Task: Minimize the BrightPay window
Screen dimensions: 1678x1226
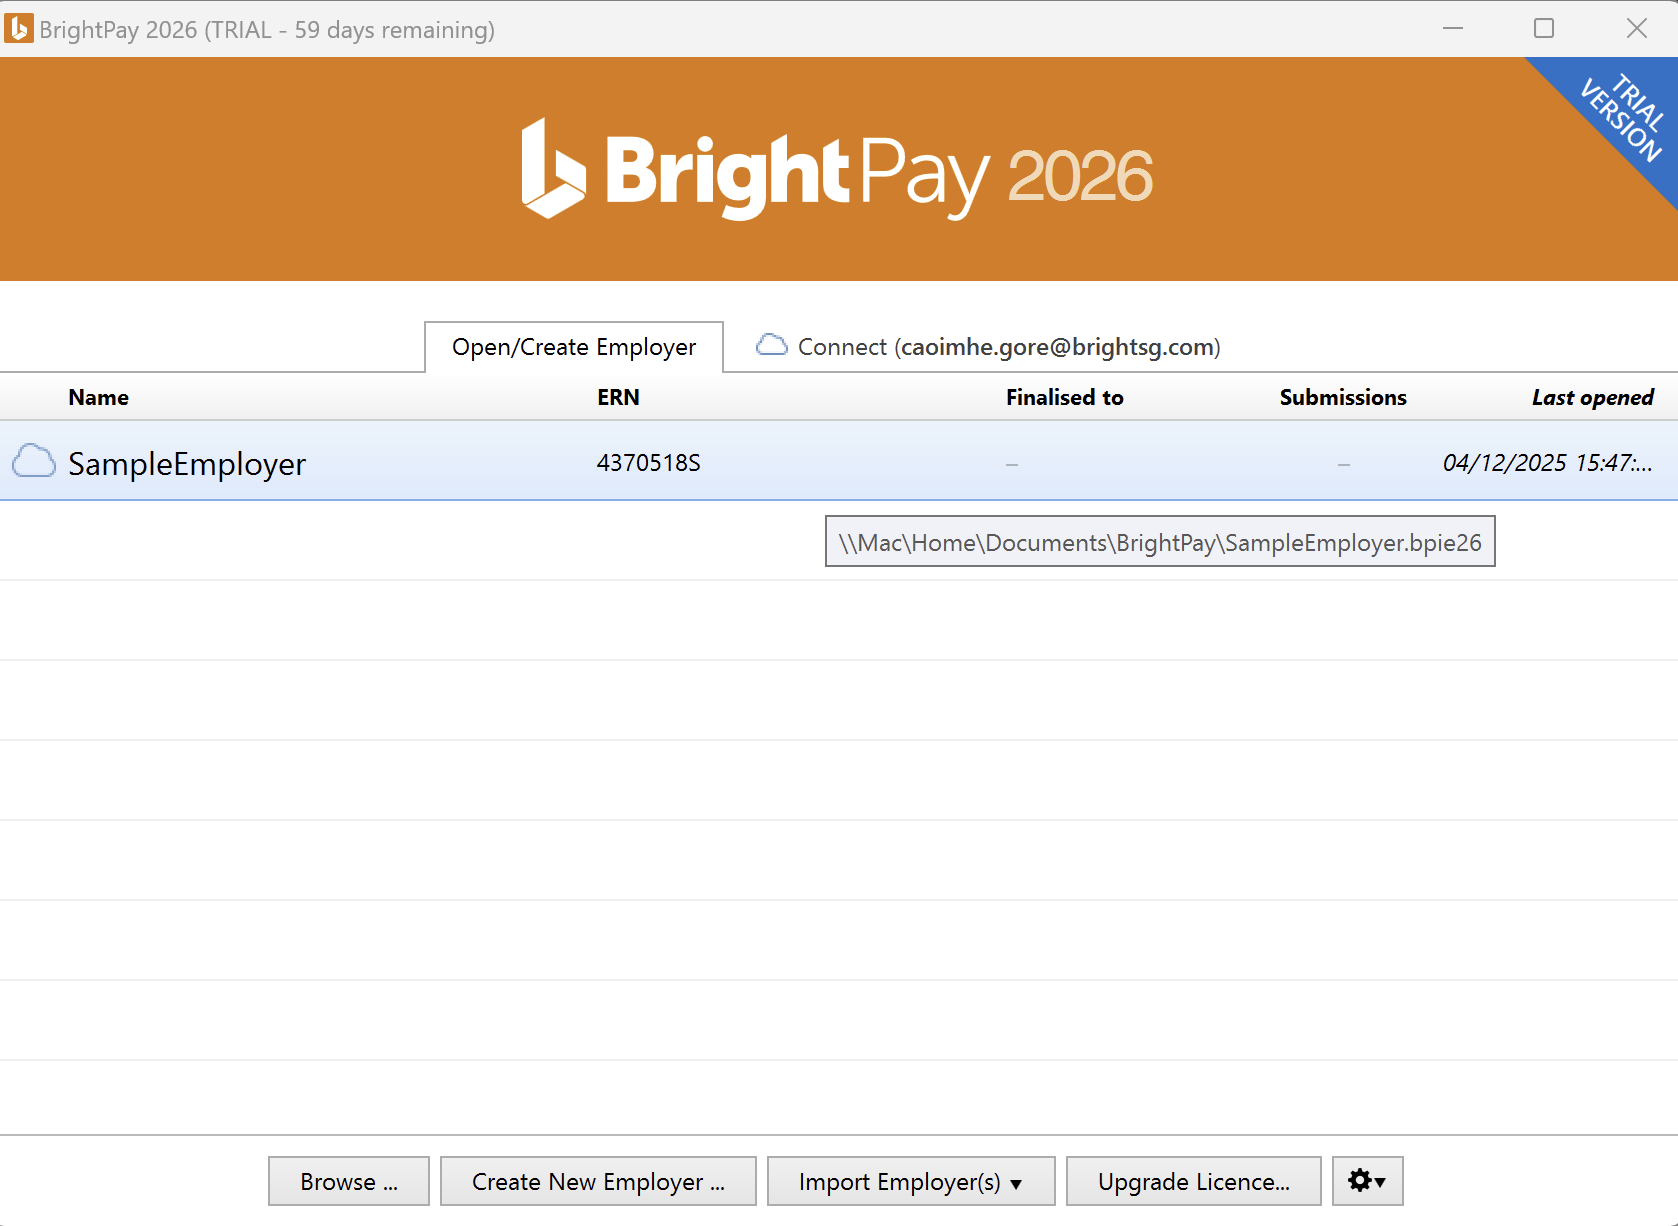Action: [x=1453, y=29]
